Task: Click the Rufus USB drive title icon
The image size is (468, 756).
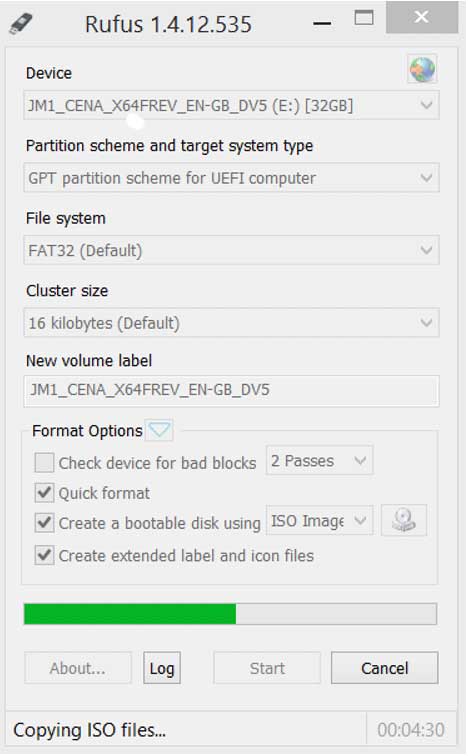Action: click(21, 23)
